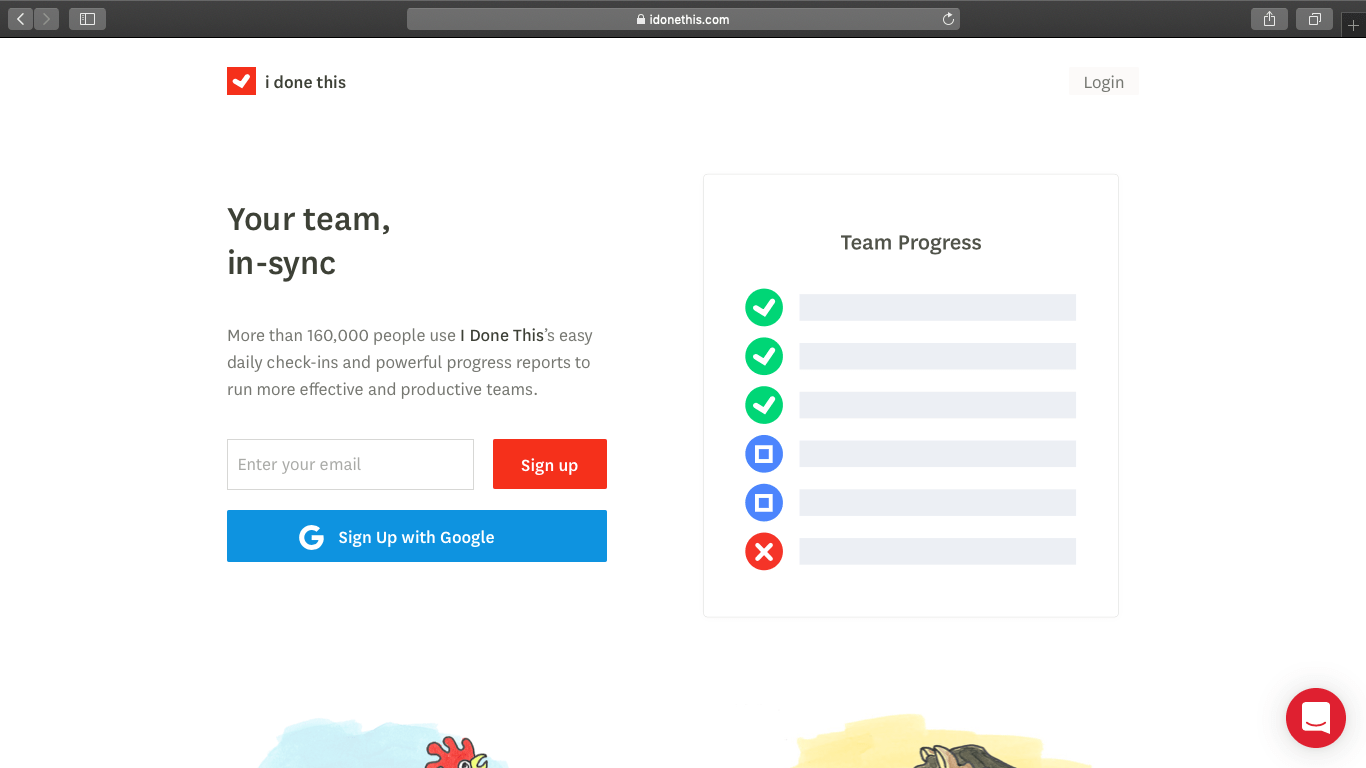Click the 'Team Progress' card heading
This screenshot has height=768, width=1366.
(x=911, y=243)
